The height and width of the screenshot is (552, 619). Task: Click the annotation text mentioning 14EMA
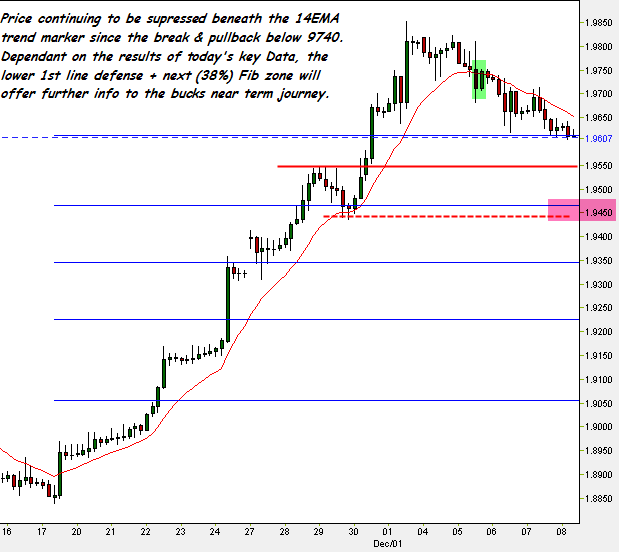(170, 19)
